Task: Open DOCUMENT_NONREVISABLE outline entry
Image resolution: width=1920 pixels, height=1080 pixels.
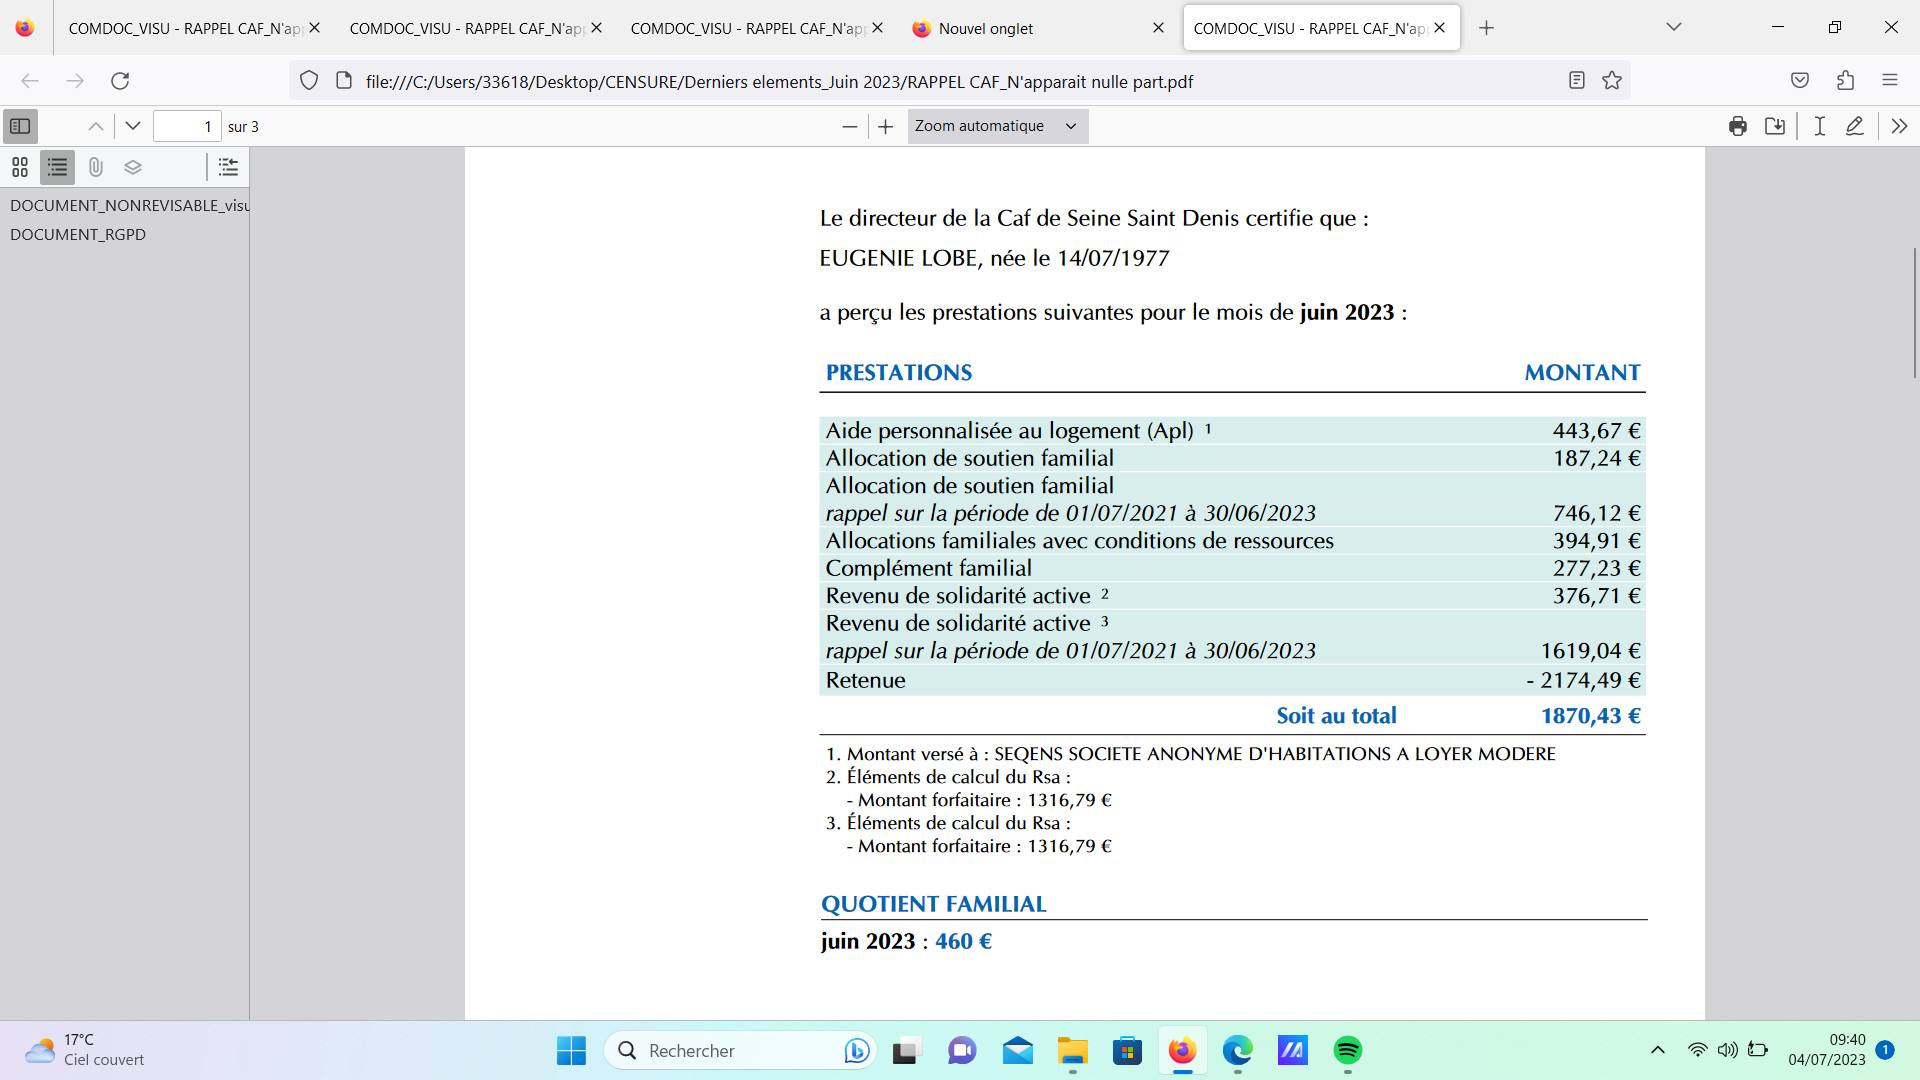Action: [129, 205]
